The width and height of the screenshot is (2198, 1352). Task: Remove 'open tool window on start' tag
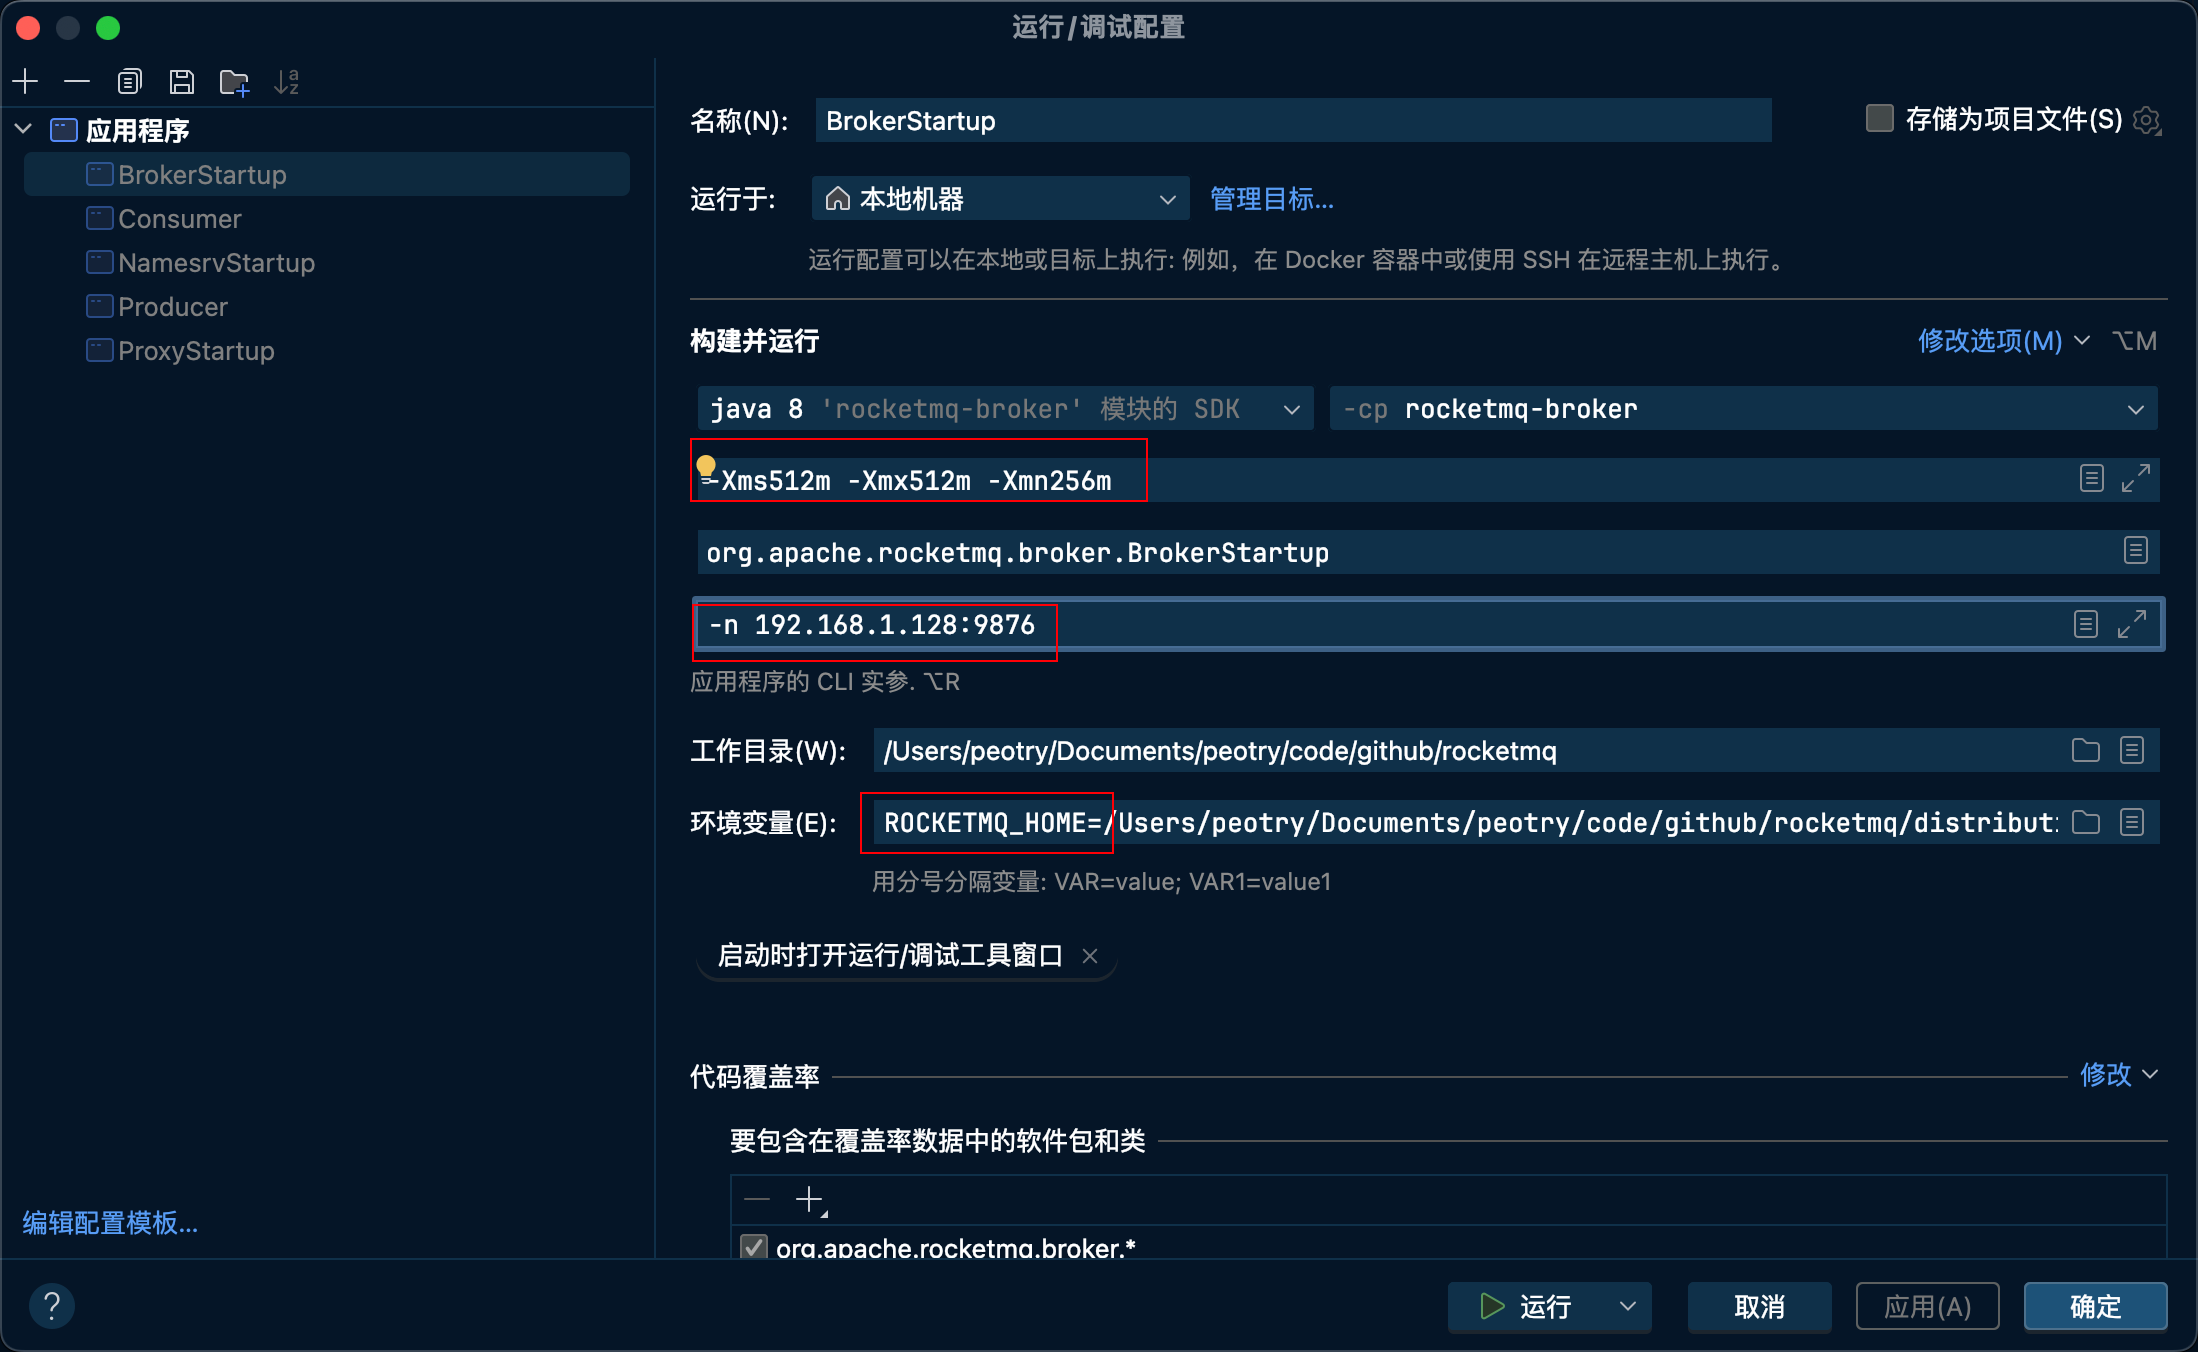[1090, 956]
